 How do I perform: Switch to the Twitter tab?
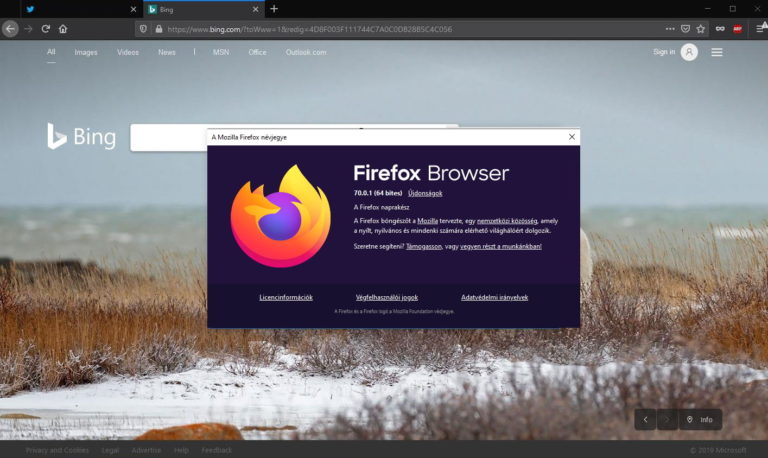(x=70, y=9)
